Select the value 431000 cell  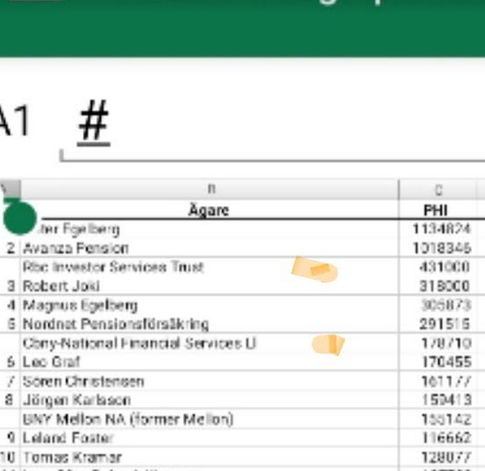[438, 267]
